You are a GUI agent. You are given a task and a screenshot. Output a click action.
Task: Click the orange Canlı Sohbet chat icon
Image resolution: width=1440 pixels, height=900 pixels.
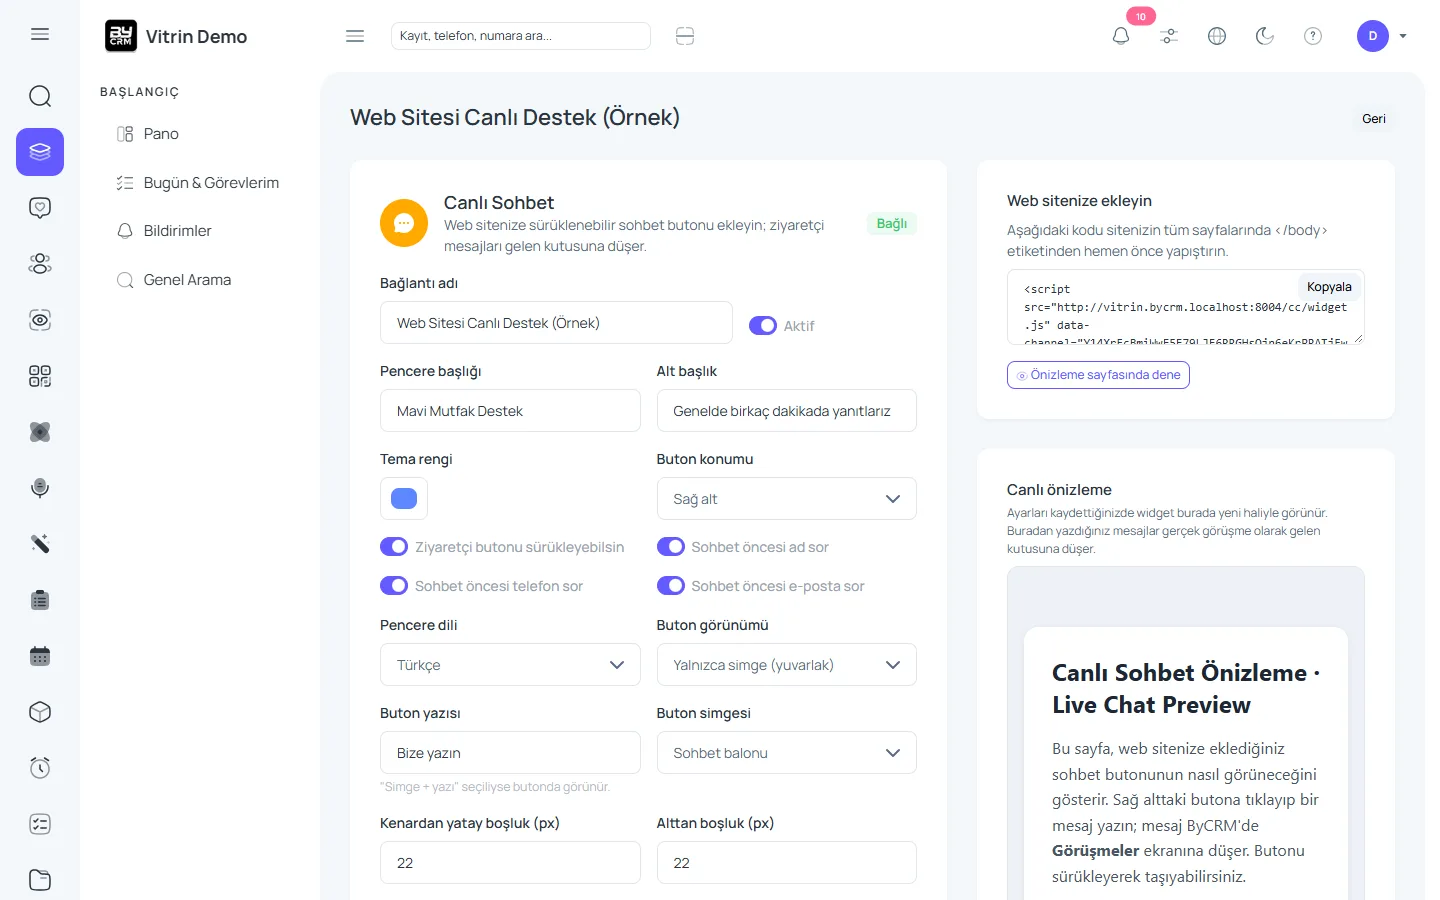coord(404,223)
